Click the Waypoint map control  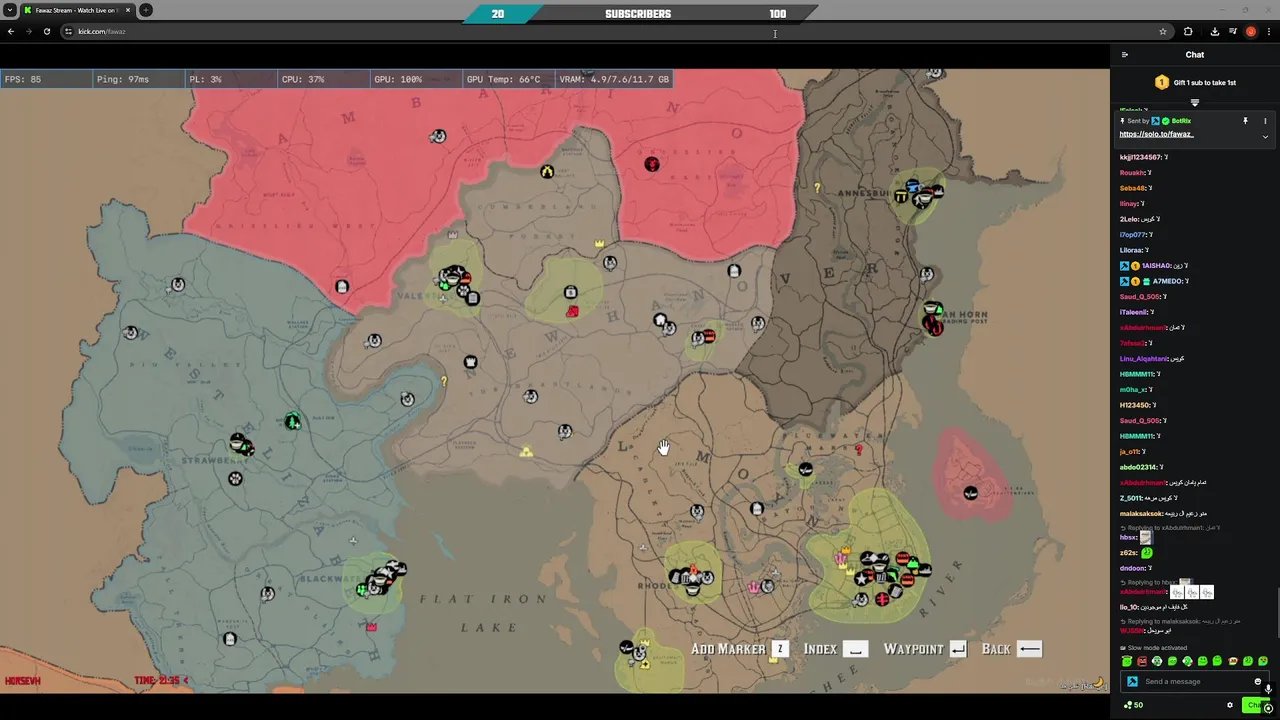click(925, 649)
